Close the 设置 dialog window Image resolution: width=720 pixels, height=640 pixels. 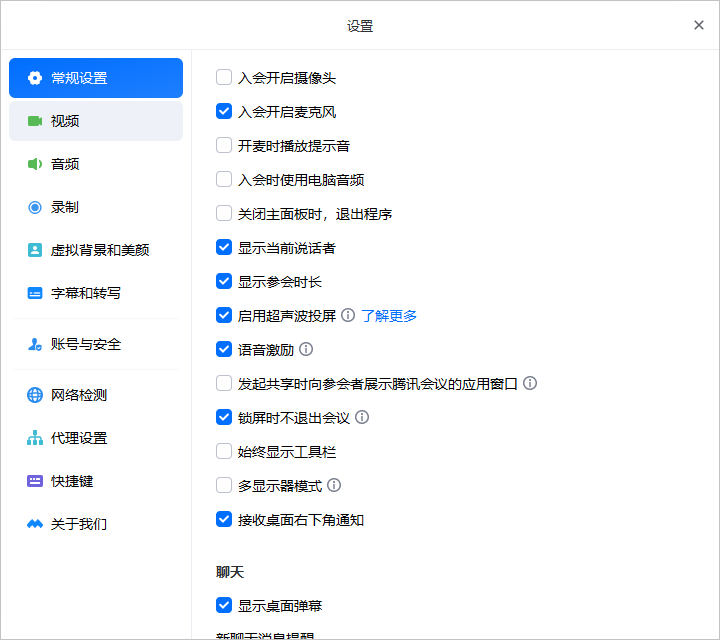coord(699,25)
